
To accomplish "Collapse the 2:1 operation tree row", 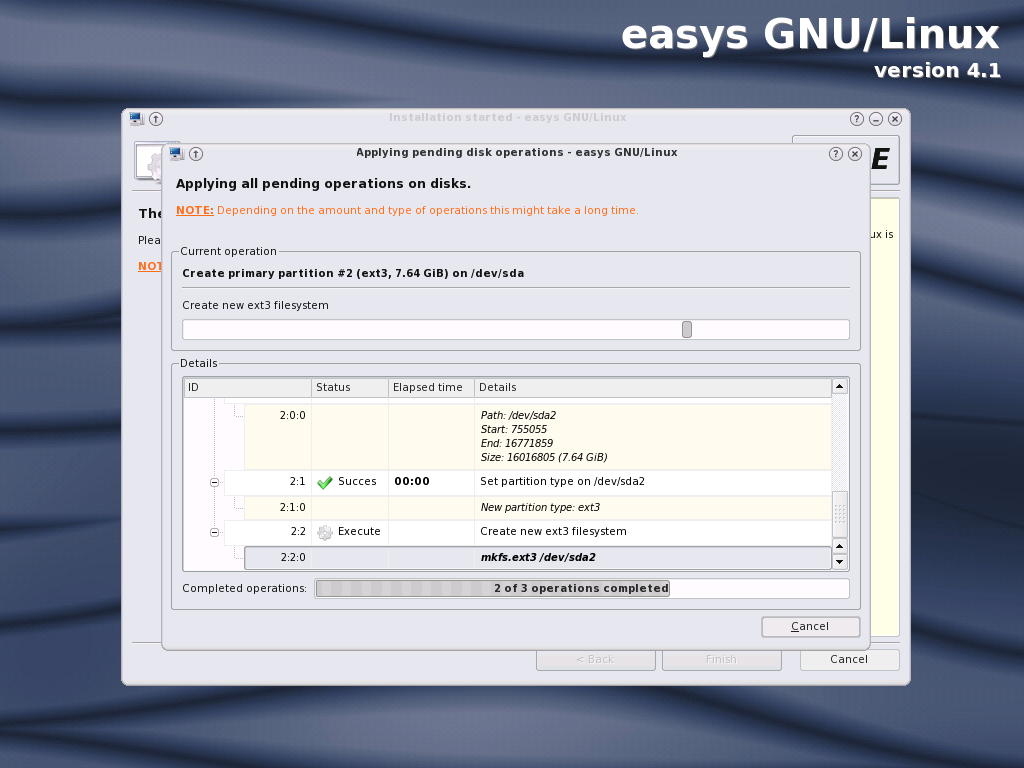I will pyautogui.click(x=214, y=483).
